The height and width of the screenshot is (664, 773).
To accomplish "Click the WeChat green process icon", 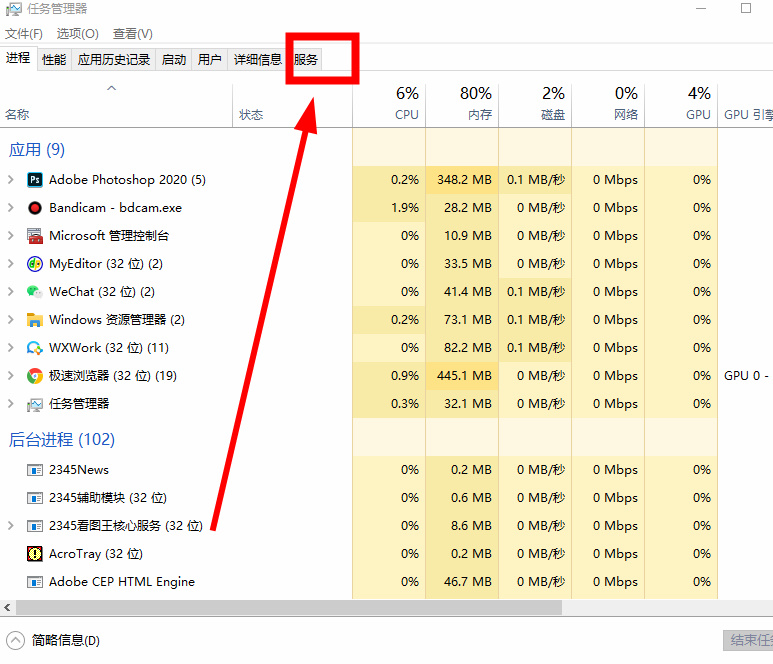I will (34, 292).
